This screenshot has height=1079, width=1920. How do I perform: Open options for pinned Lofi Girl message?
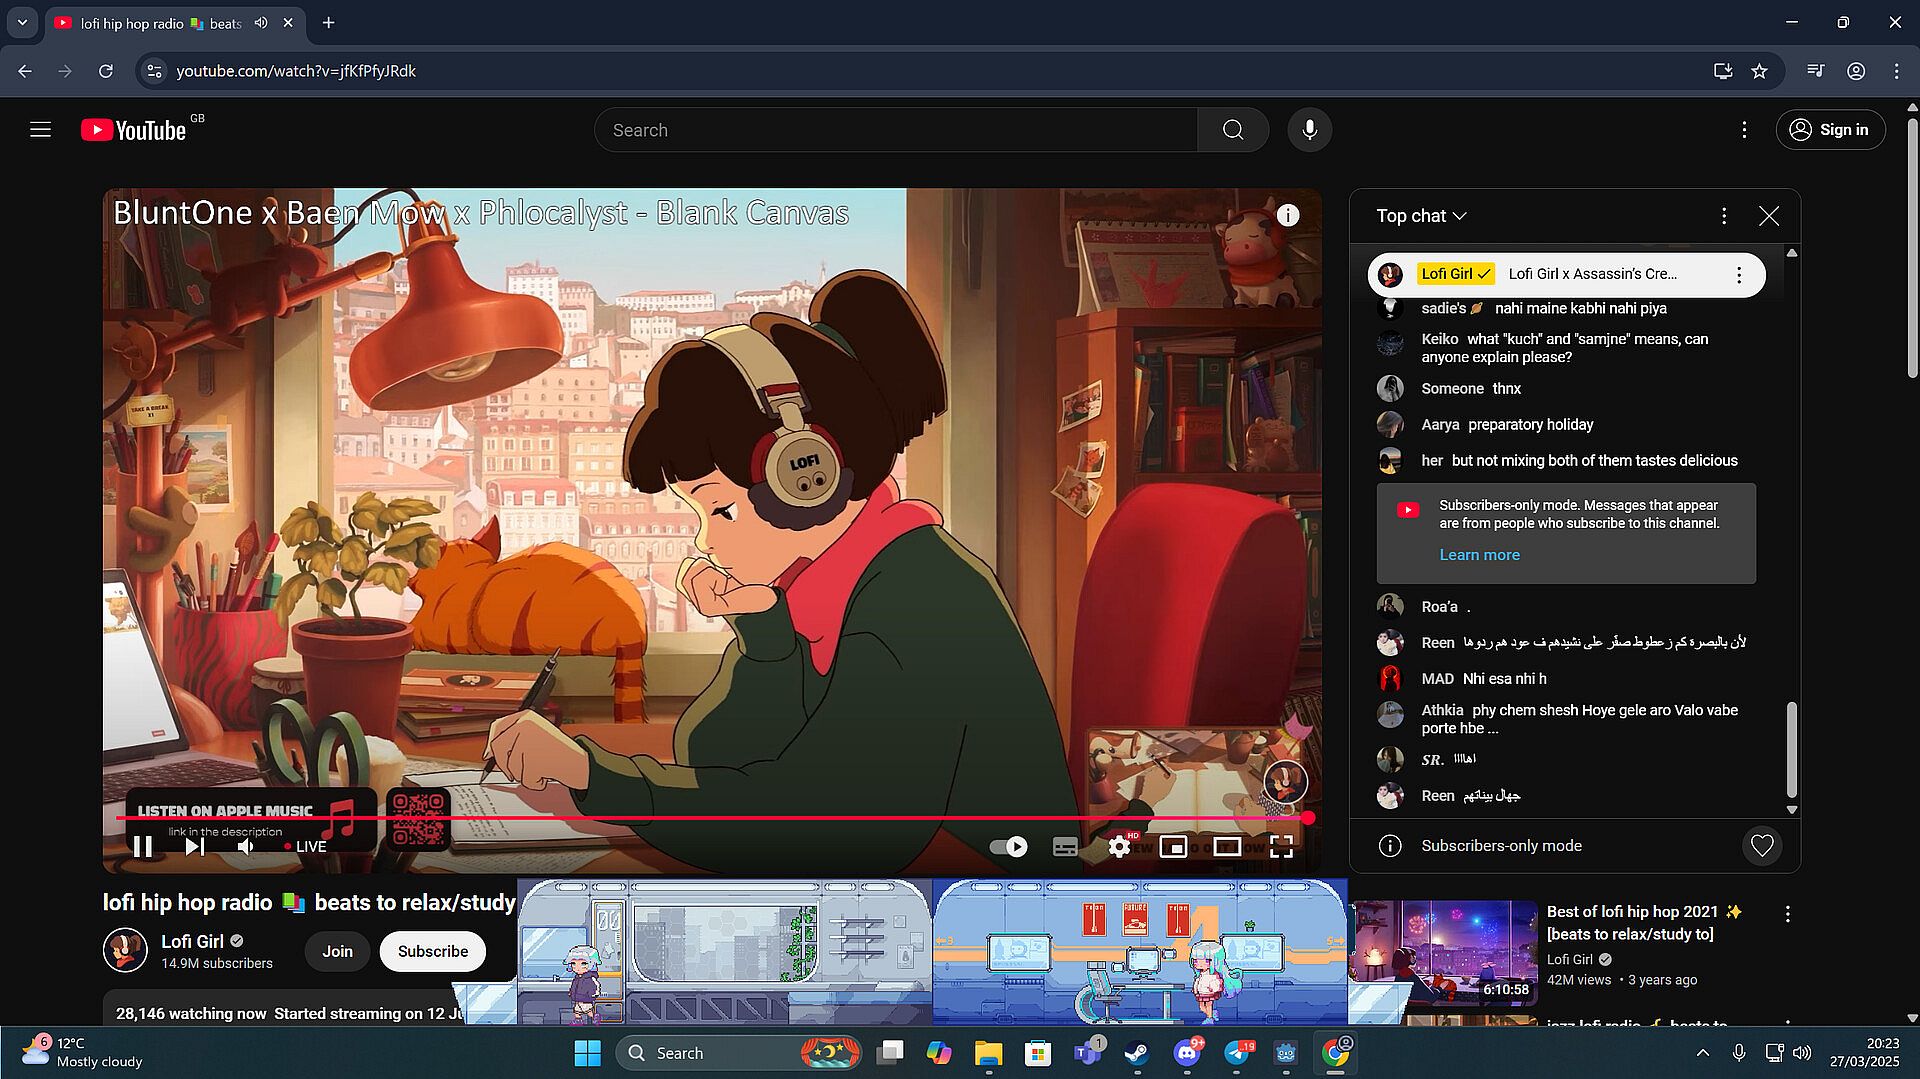click(1739, 275)
